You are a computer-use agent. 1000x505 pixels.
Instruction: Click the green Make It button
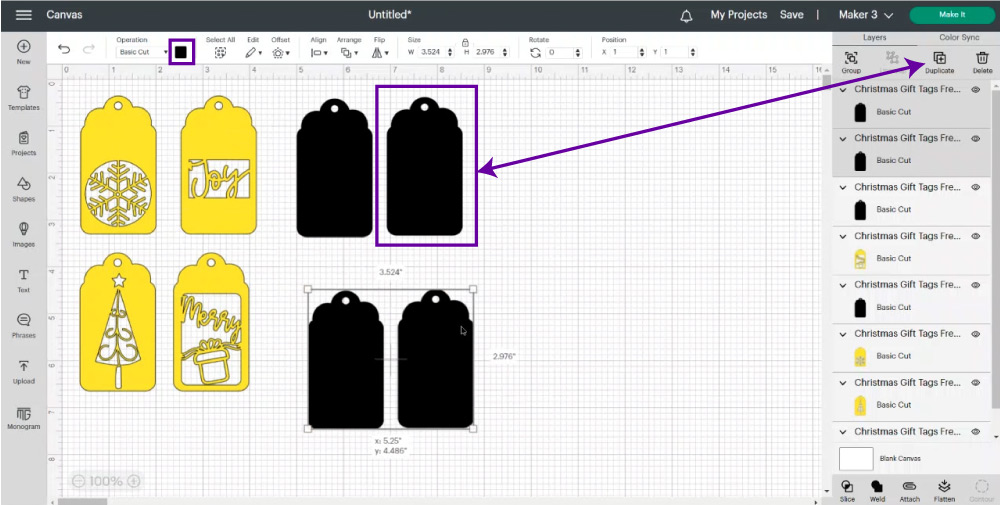(951, 15)
